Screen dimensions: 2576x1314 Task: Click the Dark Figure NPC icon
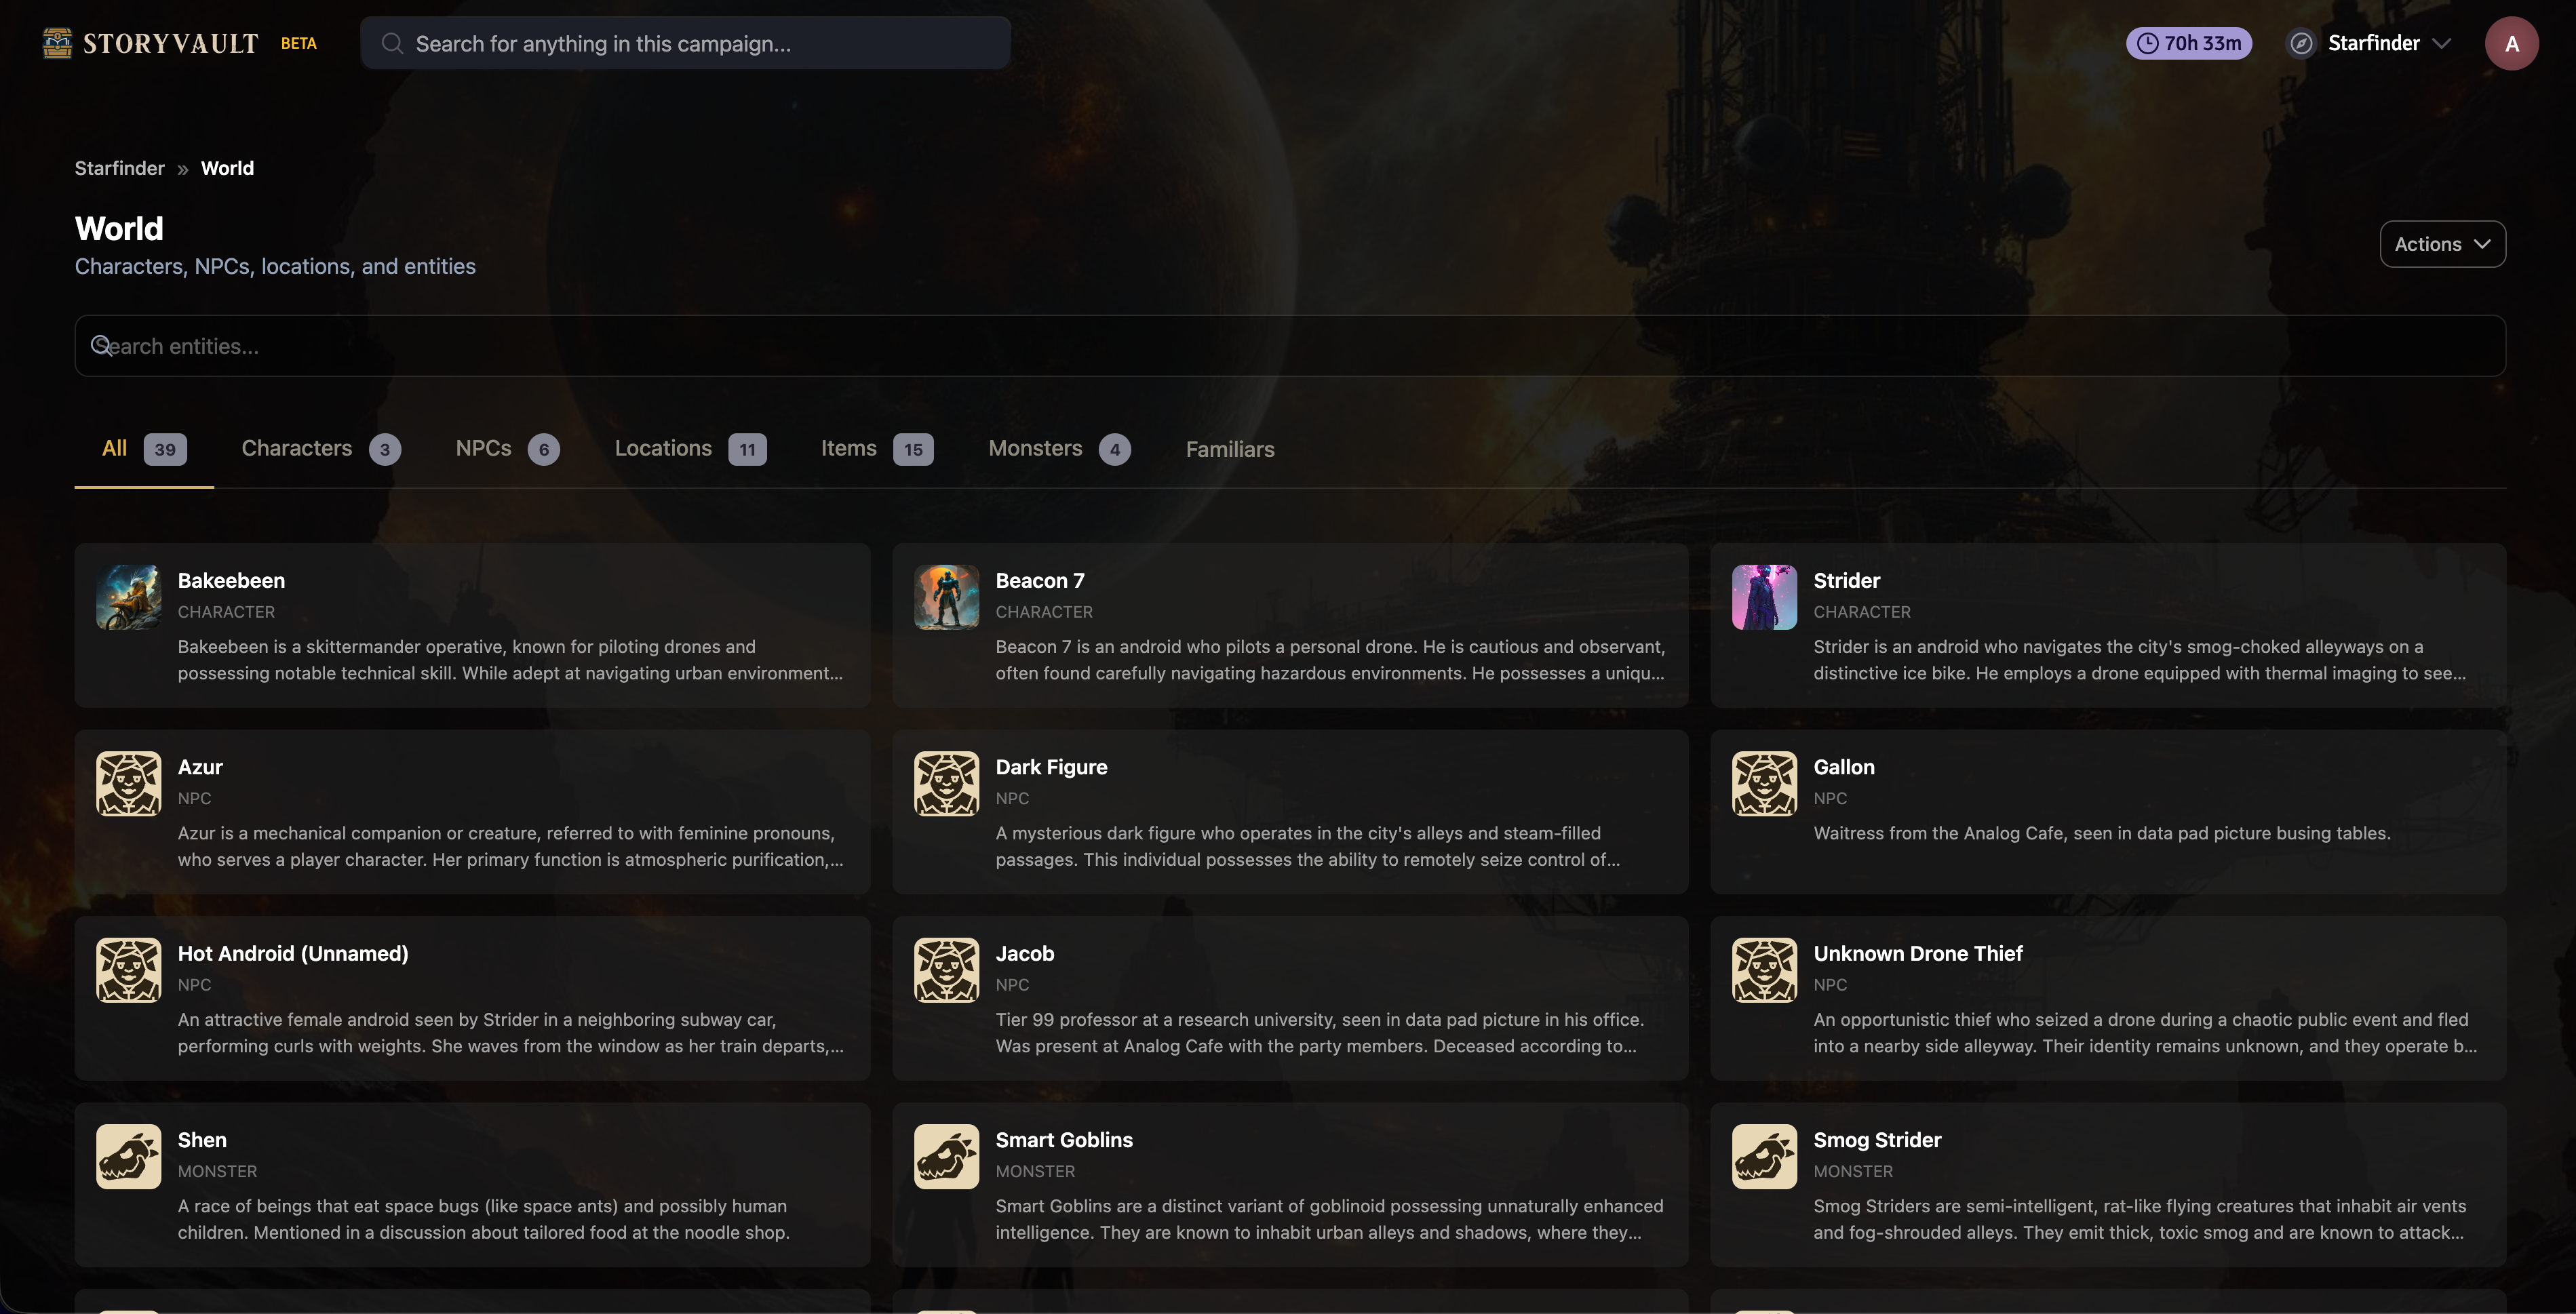pyautogui.click(x=945, y=783)
